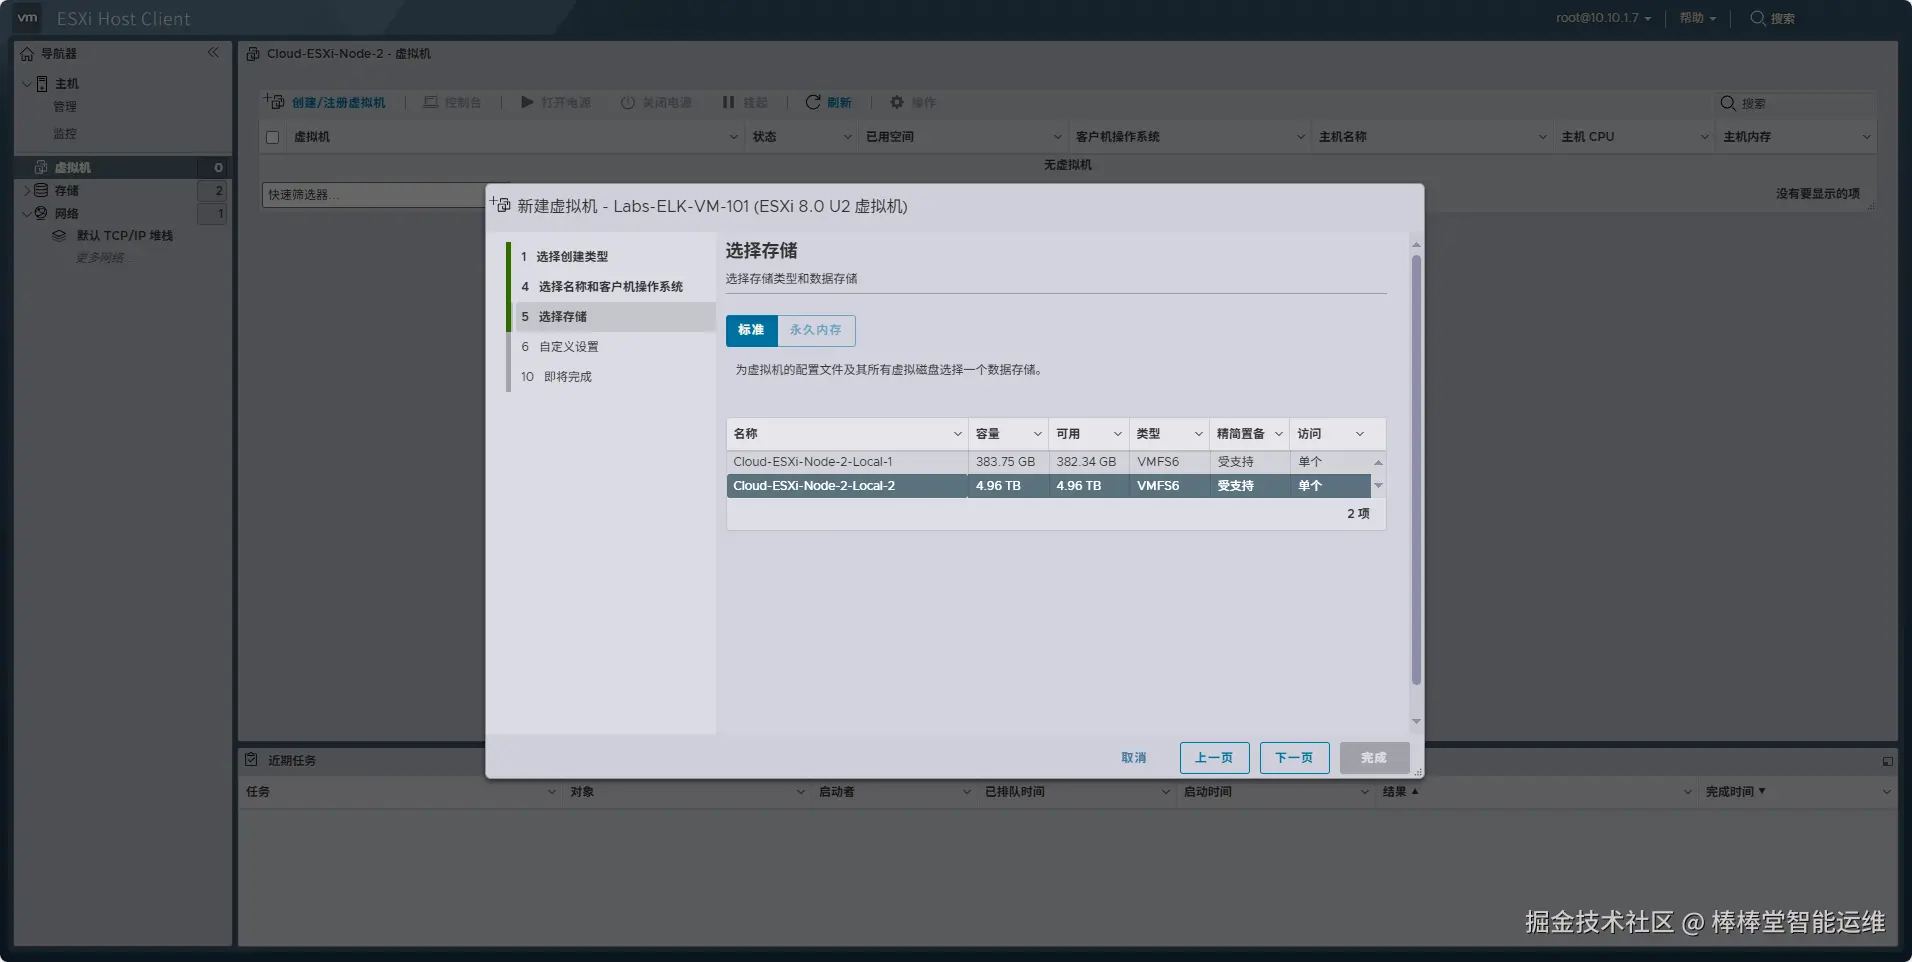The image size is (1912, 962).
Task: Go to wizard step 1 选择创建类型
Action: point(612,257)
